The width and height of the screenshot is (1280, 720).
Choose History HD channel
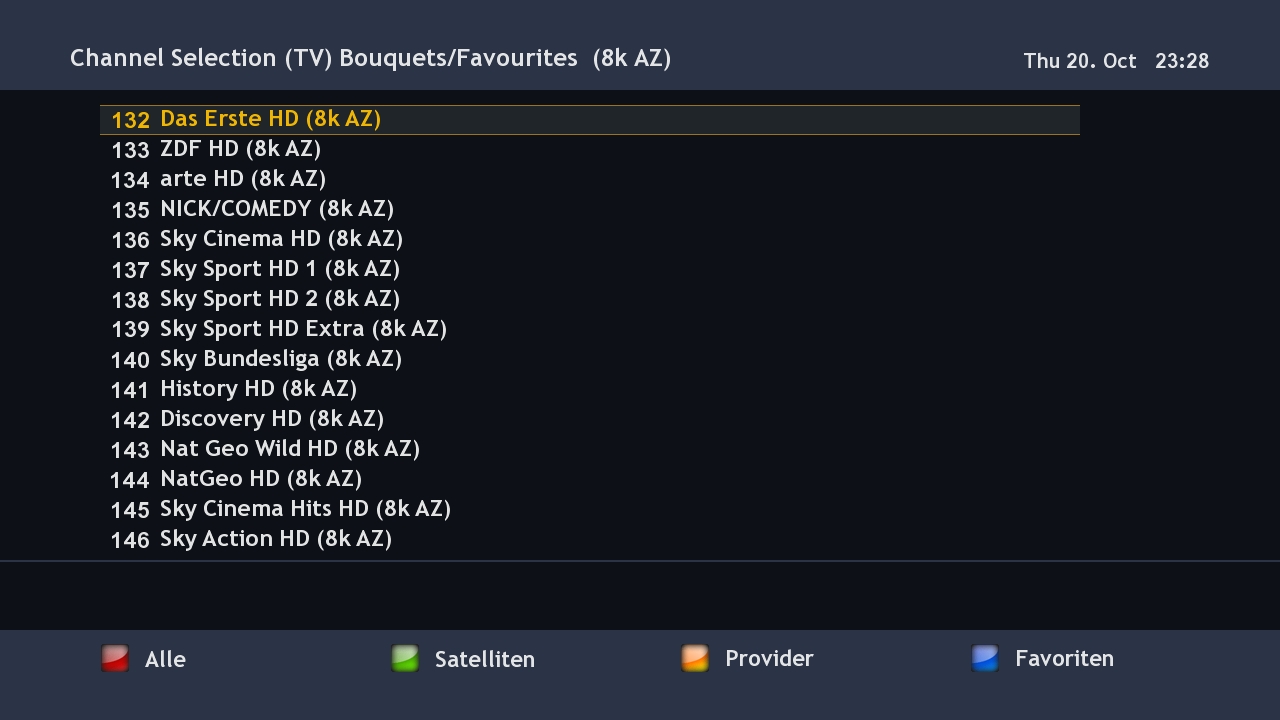coord(258,389)
